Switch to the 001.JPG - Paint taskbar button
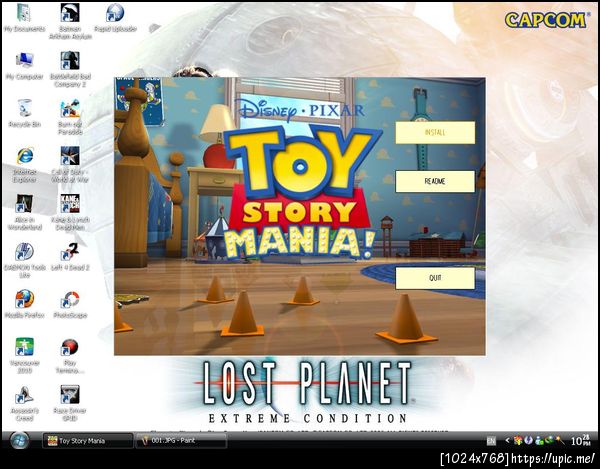The width and height of the screenshot is (600, 469). click(x=181, y=441)
